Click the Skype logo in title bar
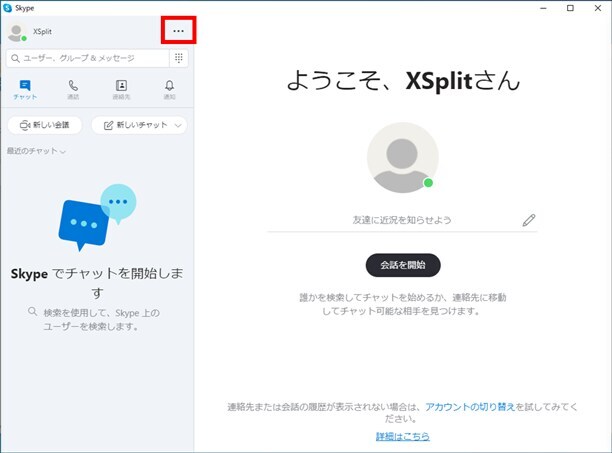Viewport: 612px width, 453px height. (x=7, y=8)
